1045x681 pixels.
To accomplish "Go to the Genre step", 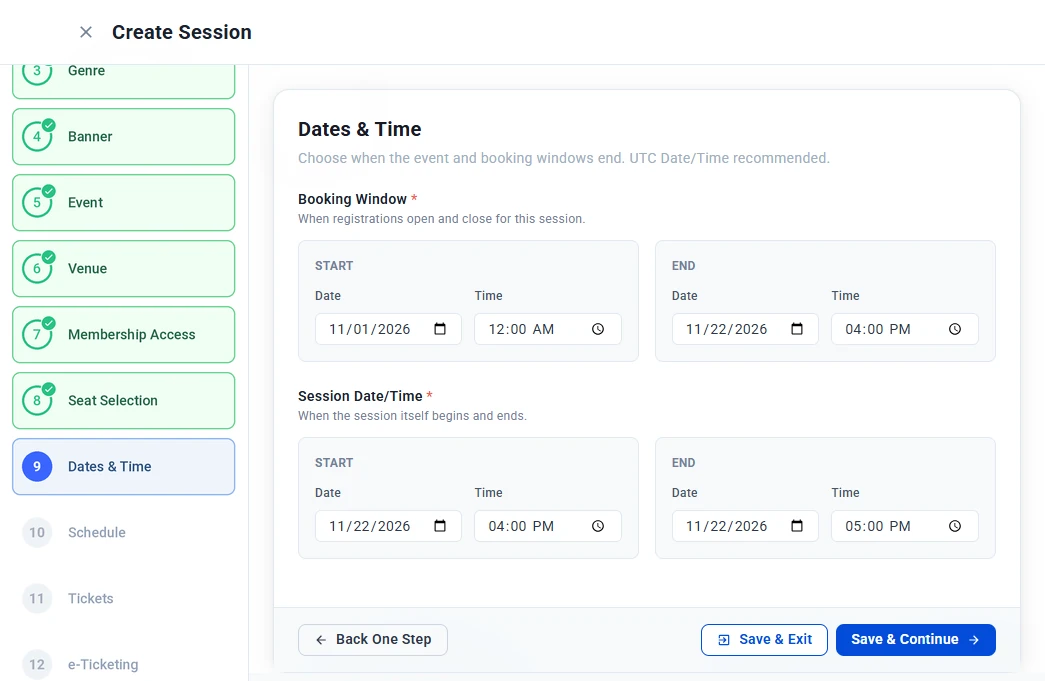I will coord(123,81).
